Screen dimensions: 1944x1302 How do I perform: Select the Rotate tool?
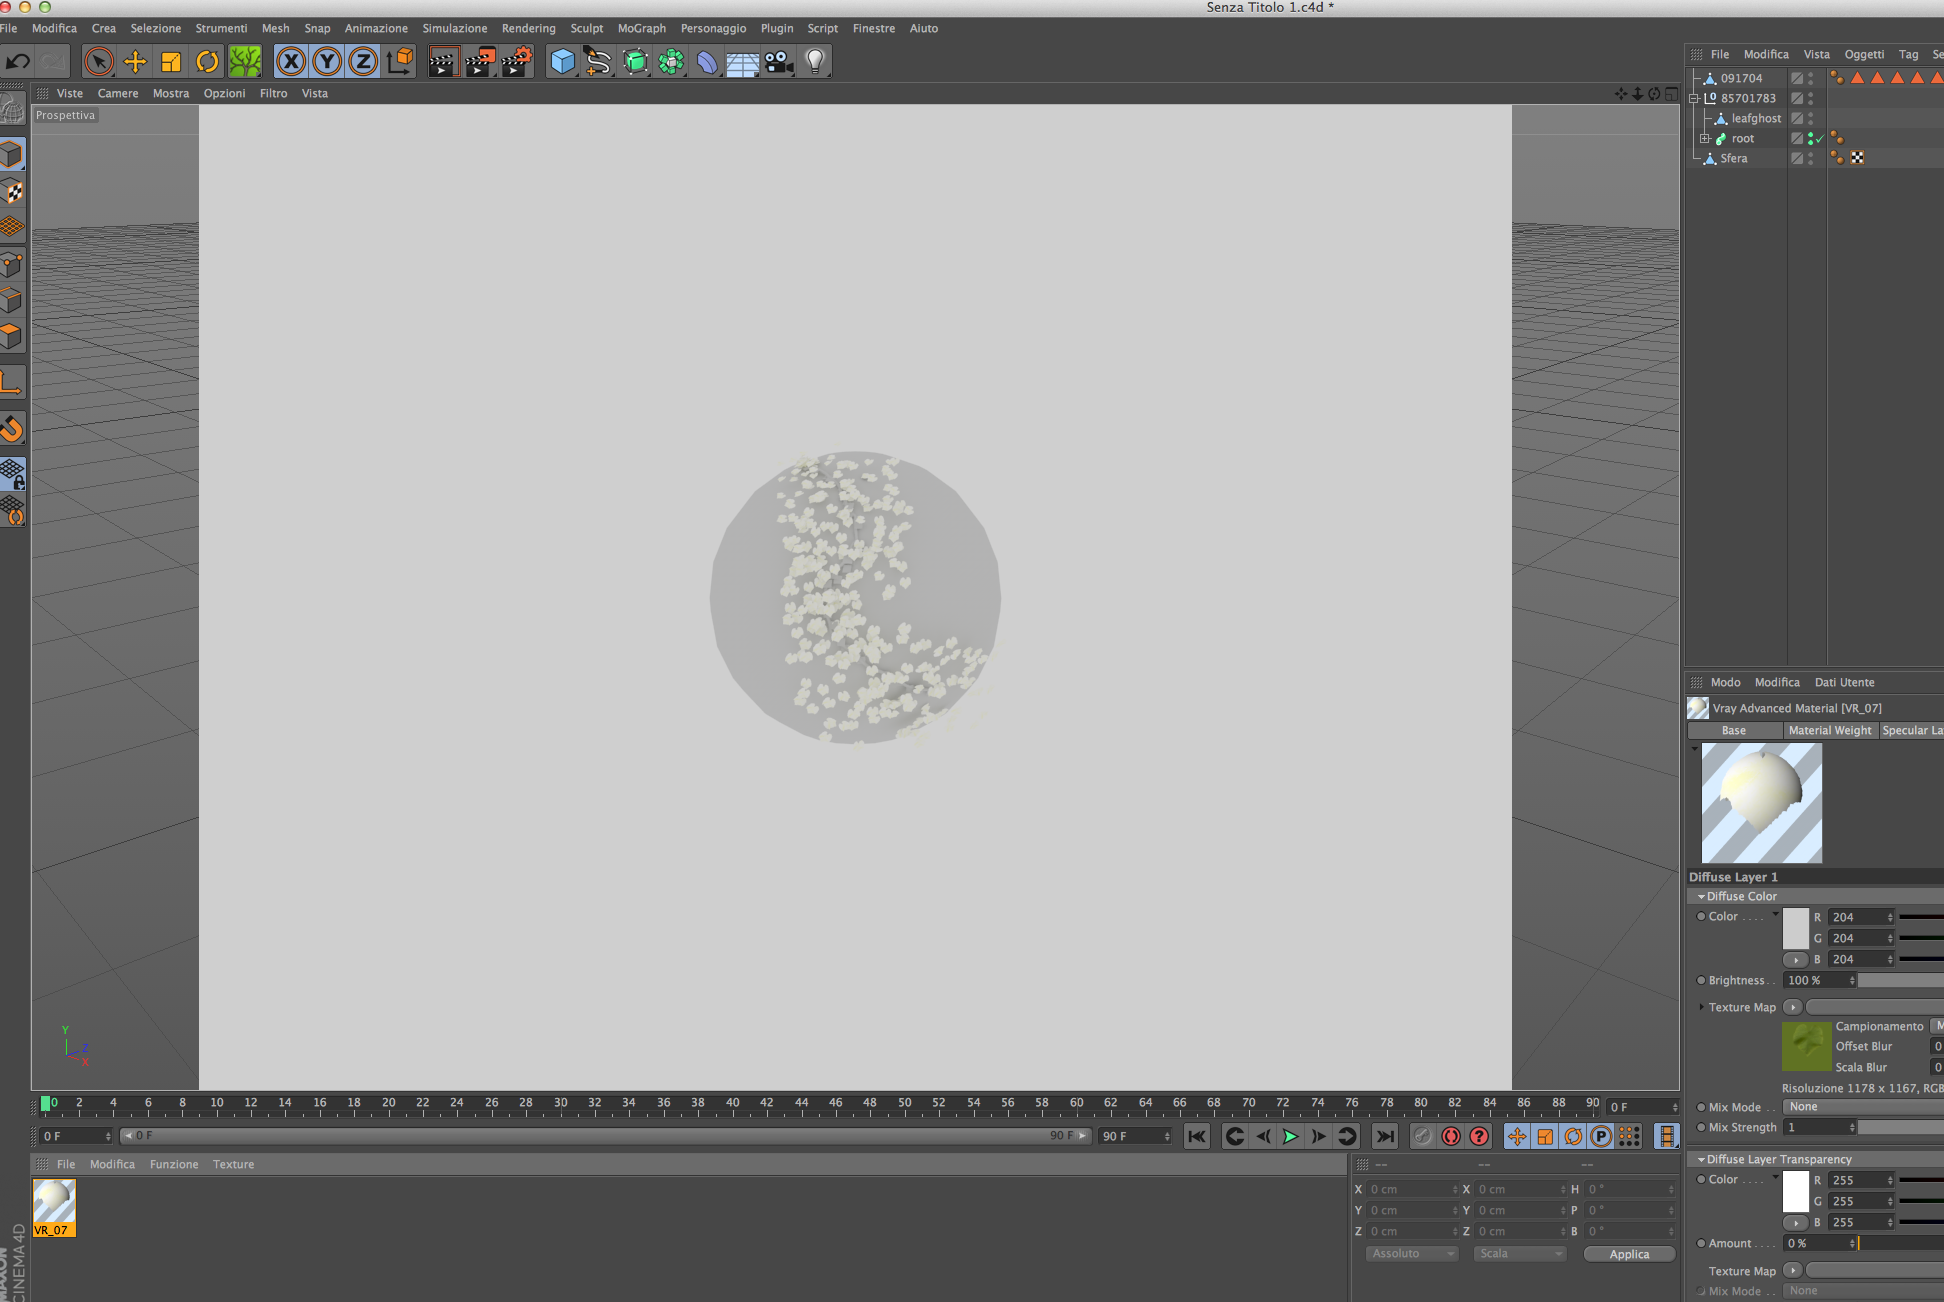207,62
